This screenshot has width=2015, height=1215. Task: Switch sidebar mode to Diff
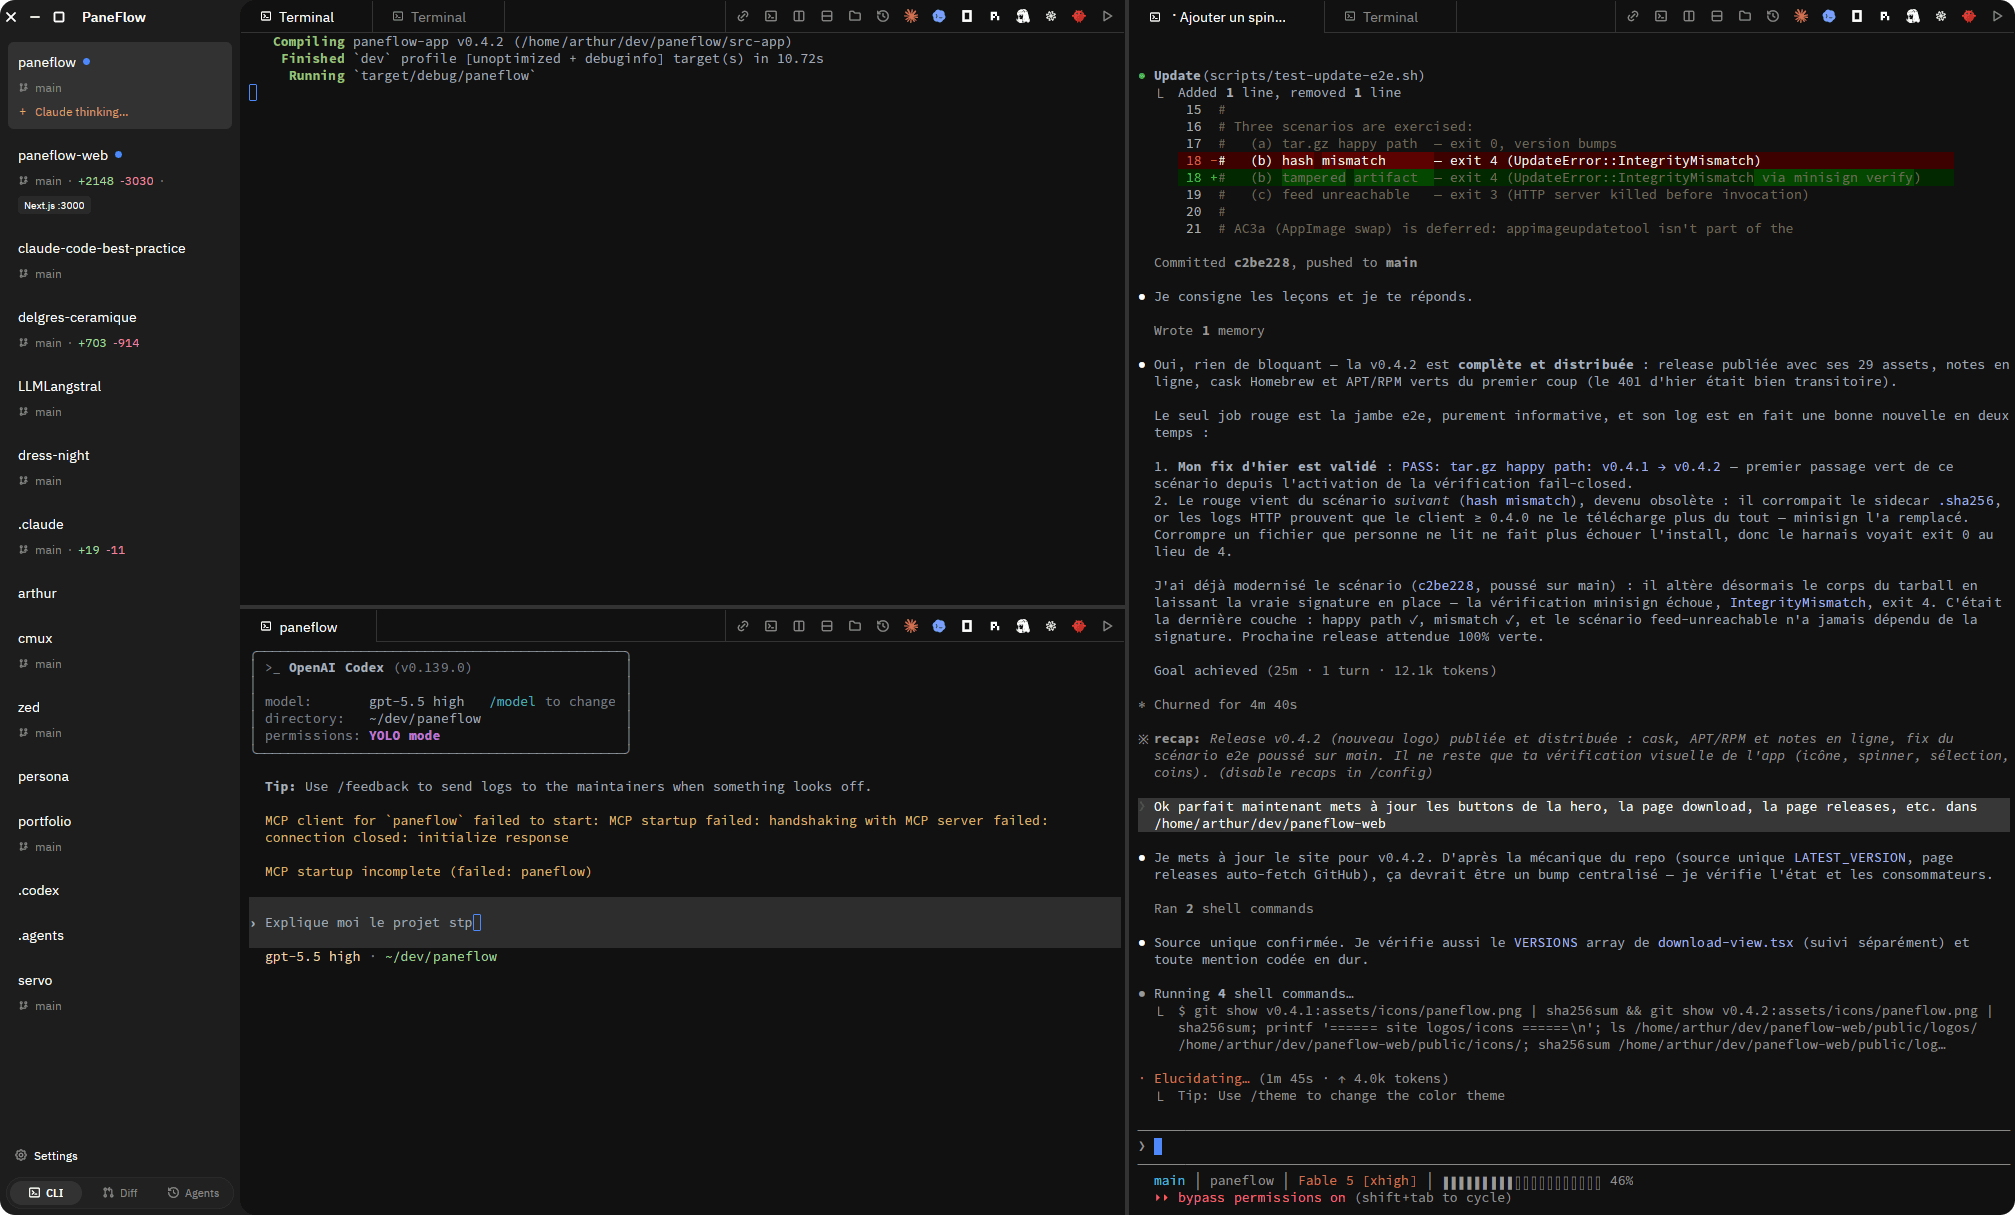(x=120, y=1193)
